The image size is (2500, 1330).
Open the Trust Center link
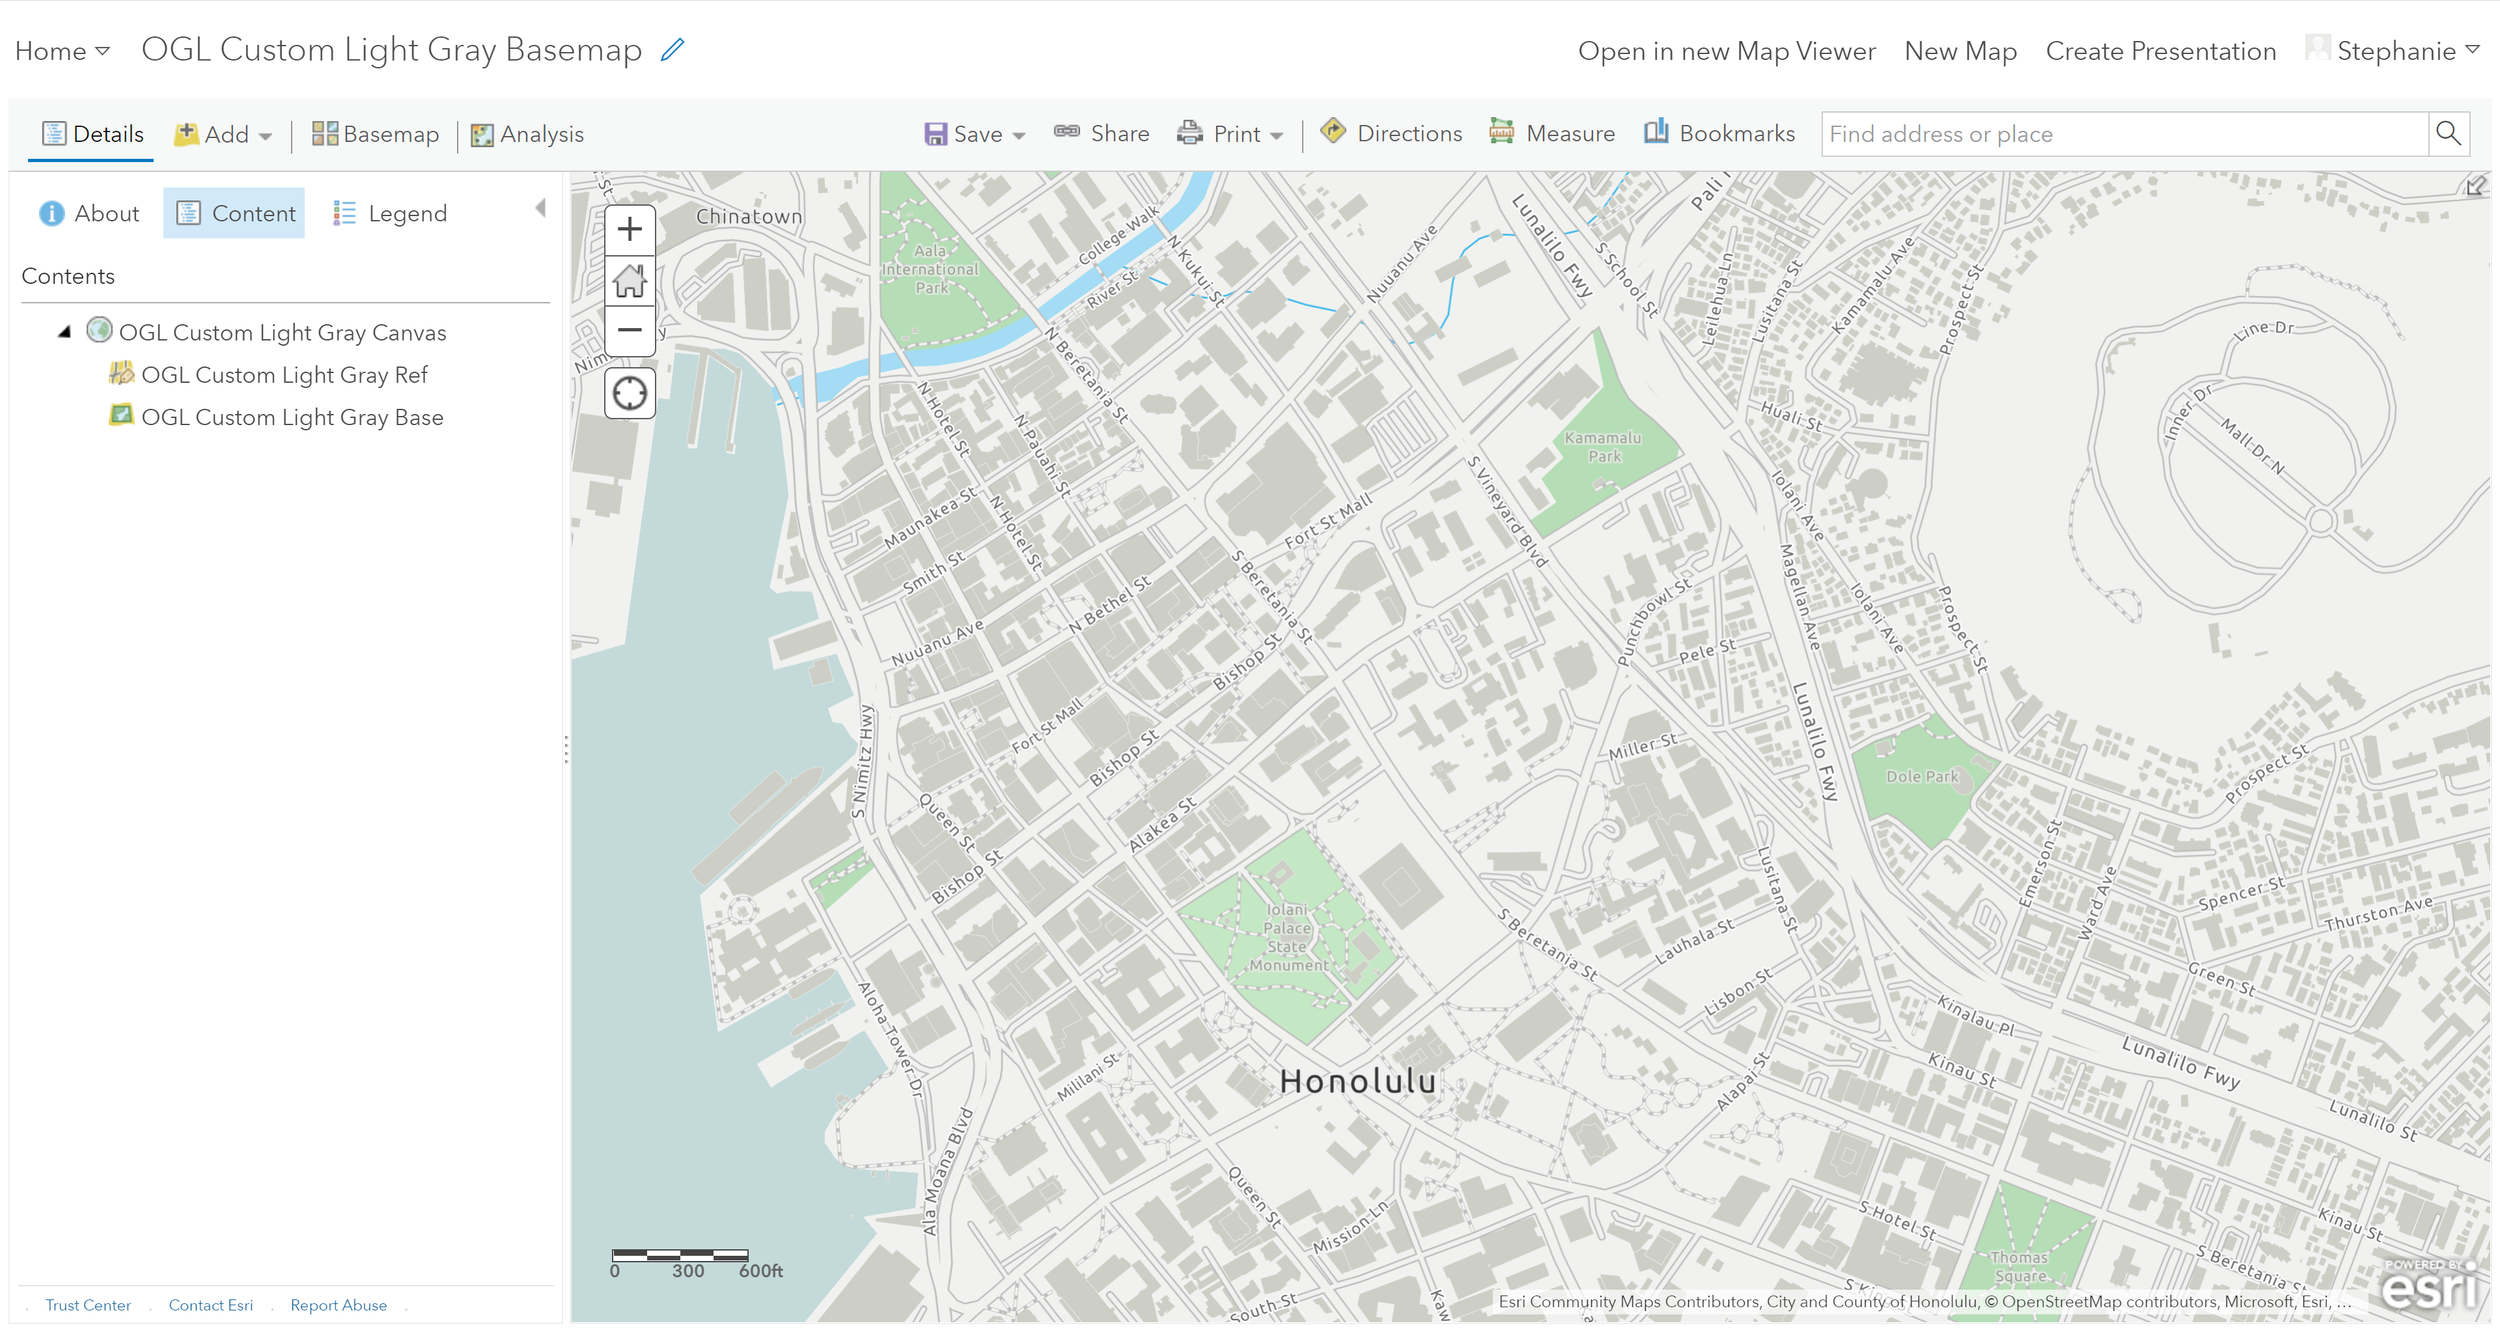(88, 1305)
